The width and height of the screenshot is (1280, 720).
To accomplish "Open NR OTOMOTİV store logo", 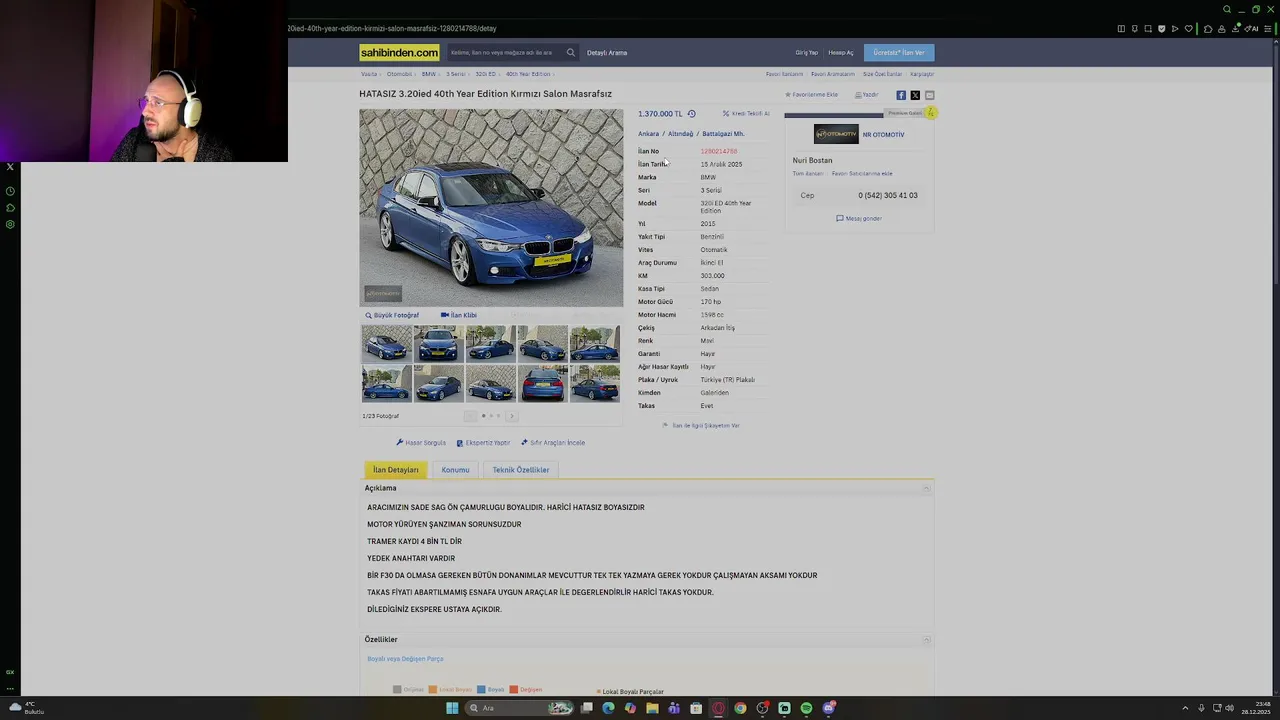I will (836, 134).
